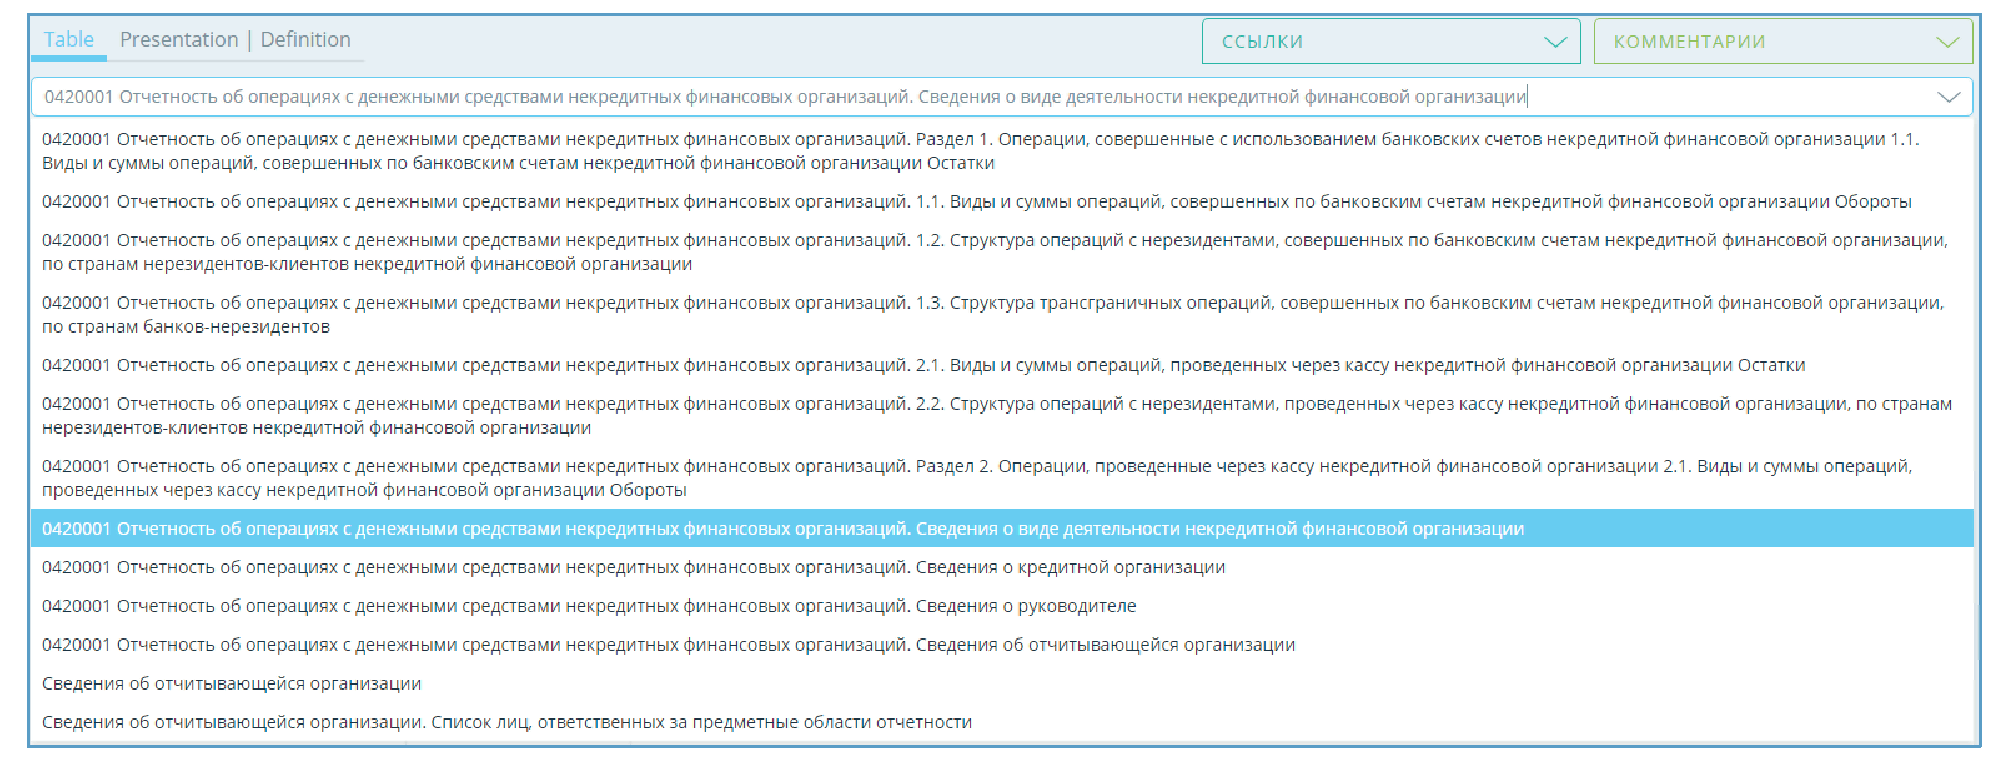Select option 1.2 Структура операций с нерезидентами
This screenshot has width=2006, height=767.
[x=994, y=252]
